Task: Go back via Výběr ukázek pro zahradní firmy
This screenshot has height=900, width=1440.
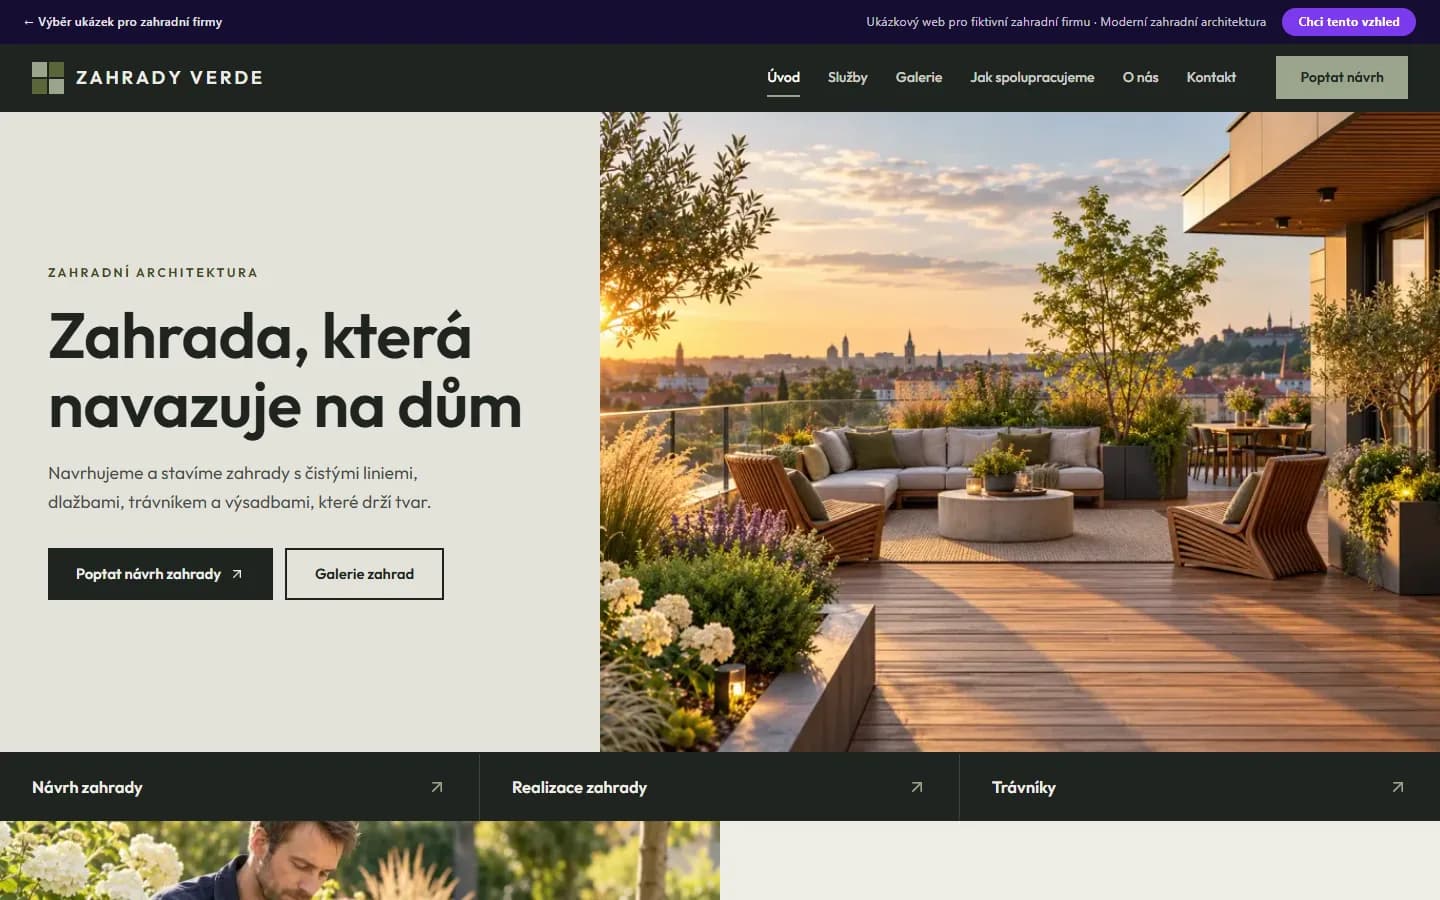Action: pyautogui.click(x=123, y=22)
